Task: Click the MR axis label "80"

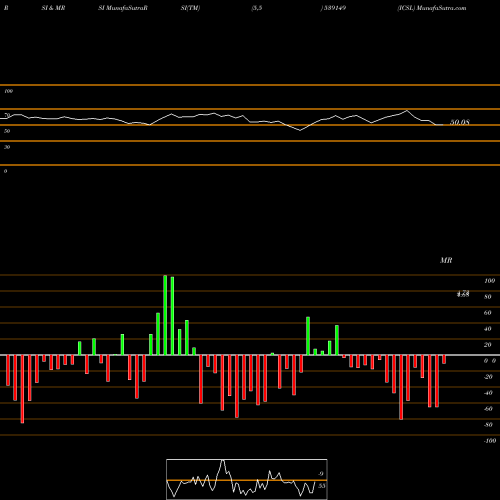Action: click(x=488, y=297)
